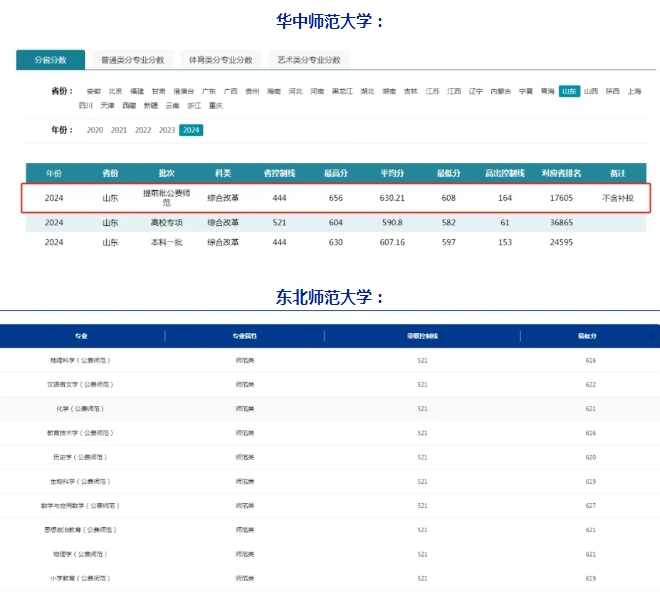The image size is (660, 605).
Task: Click the 提前批公费师范 batch cell
Action: pos(167,198)
